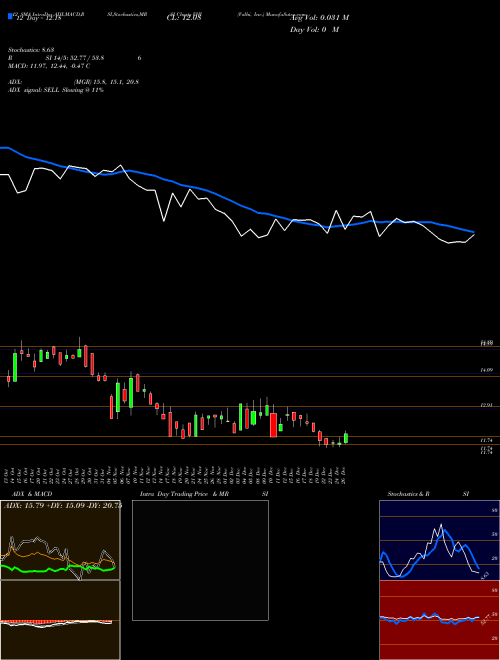Viewport: 500px width, 660px height.
Task: Click the 'Intra Day Trading Price & MR' title
Action: (x=184, y=494)
